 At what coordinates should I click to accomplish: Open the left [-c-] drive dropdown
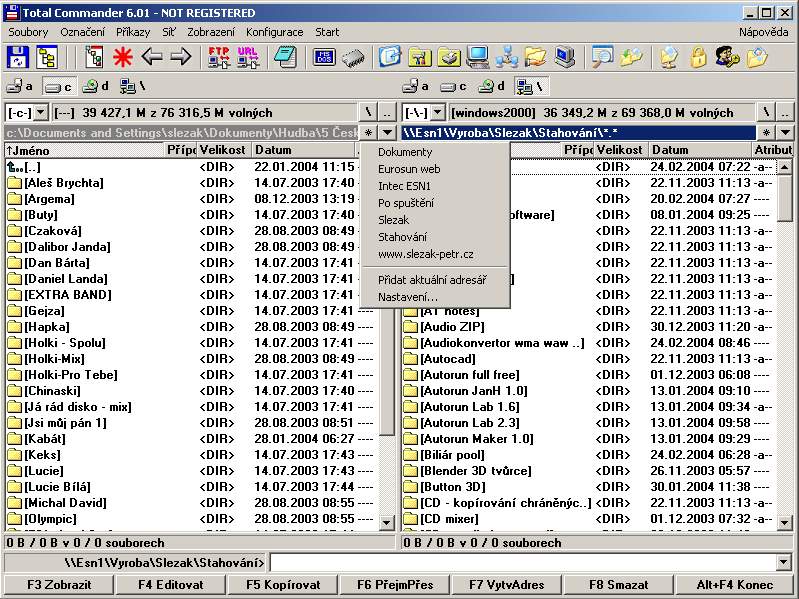tap(41, 112)
